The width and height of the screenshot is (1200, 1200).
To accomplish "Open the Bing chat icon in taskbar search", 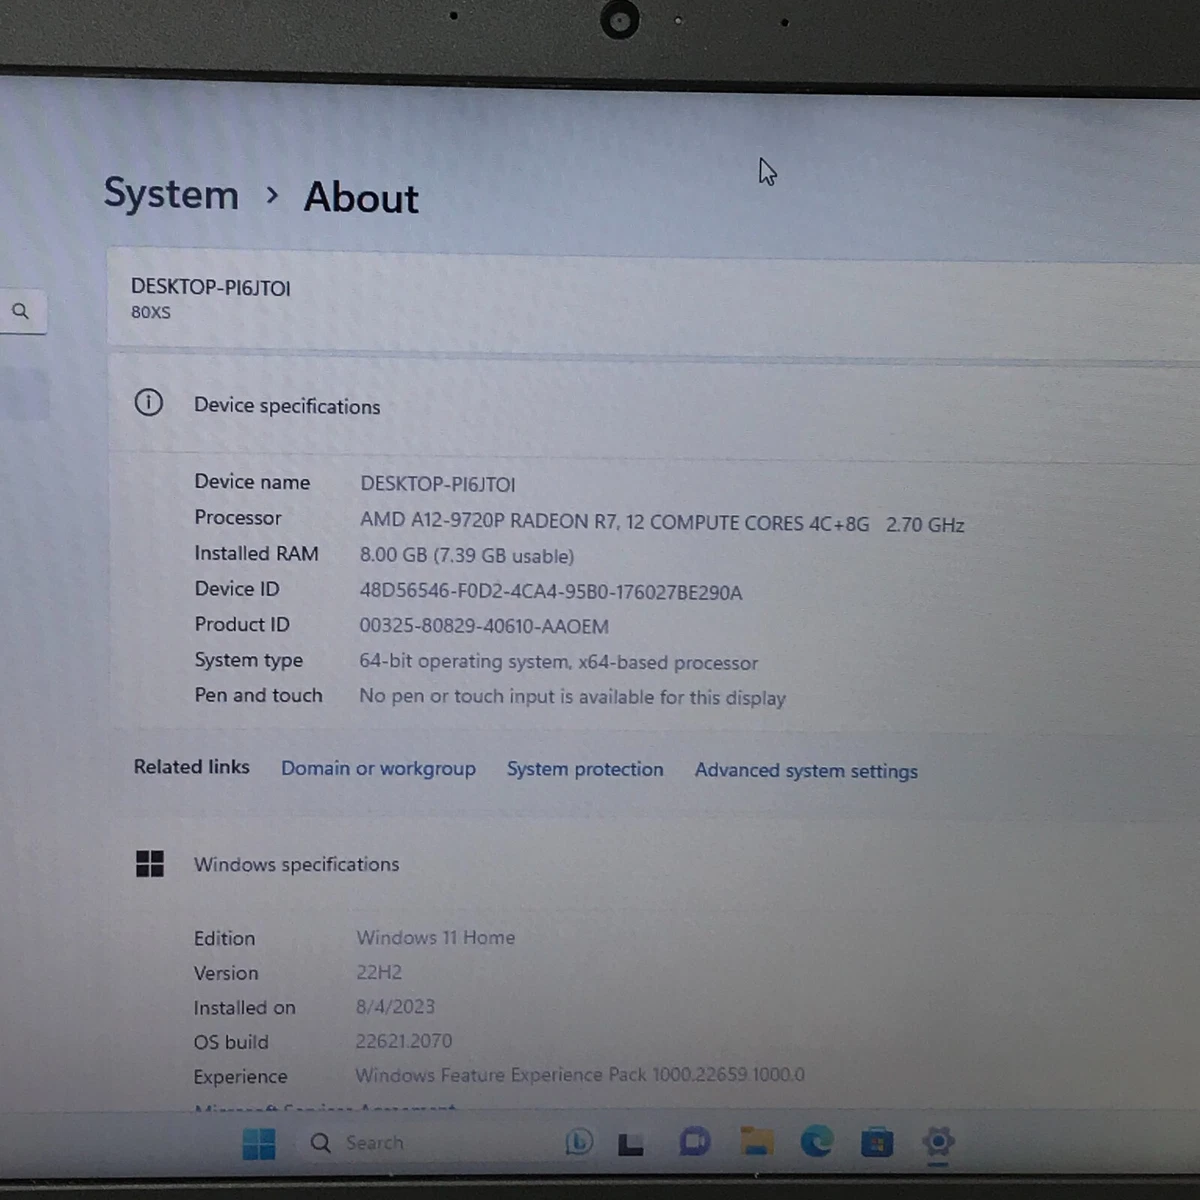I will coord(579,1141).
